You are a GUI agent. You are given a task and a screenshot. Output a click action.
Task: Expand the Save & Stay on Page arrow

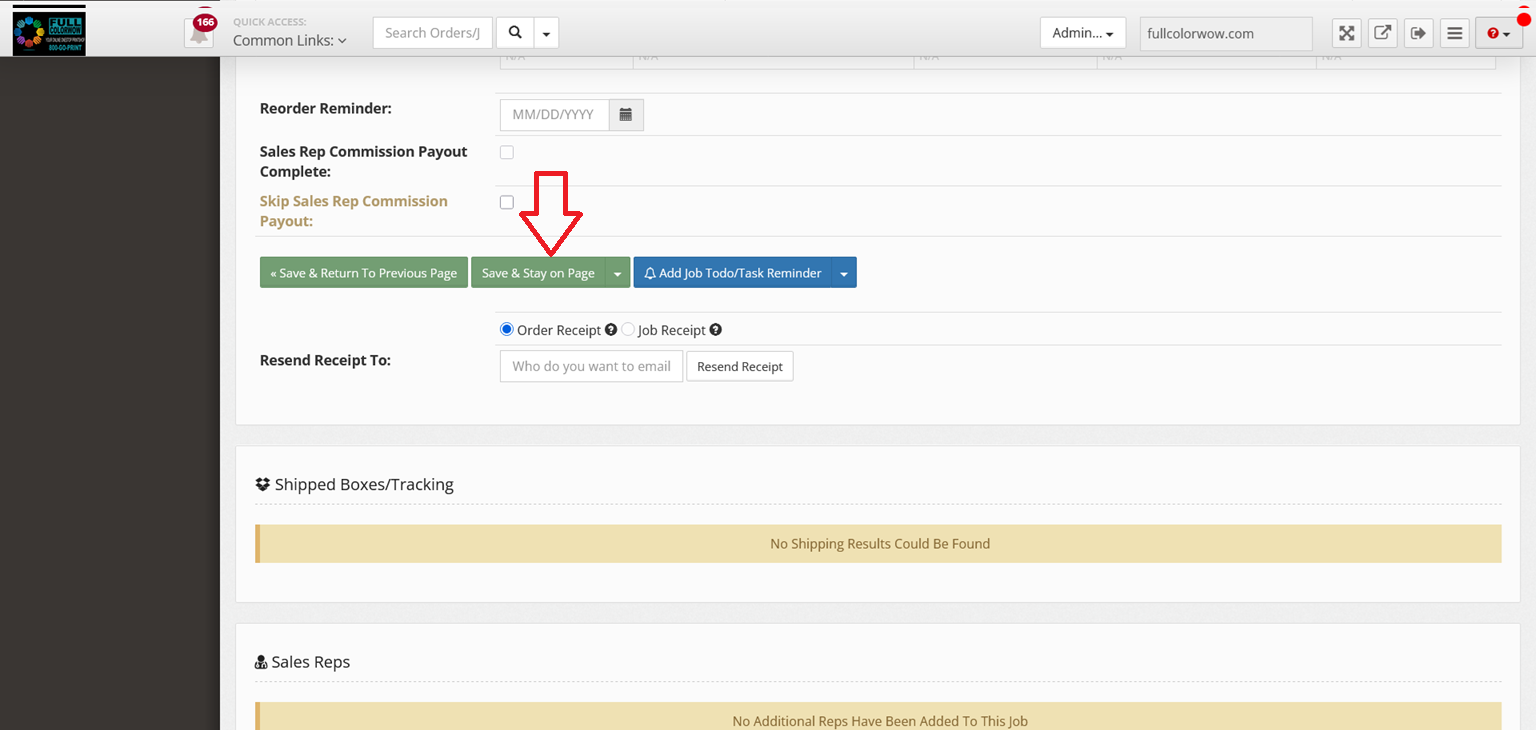click(618, 274)
